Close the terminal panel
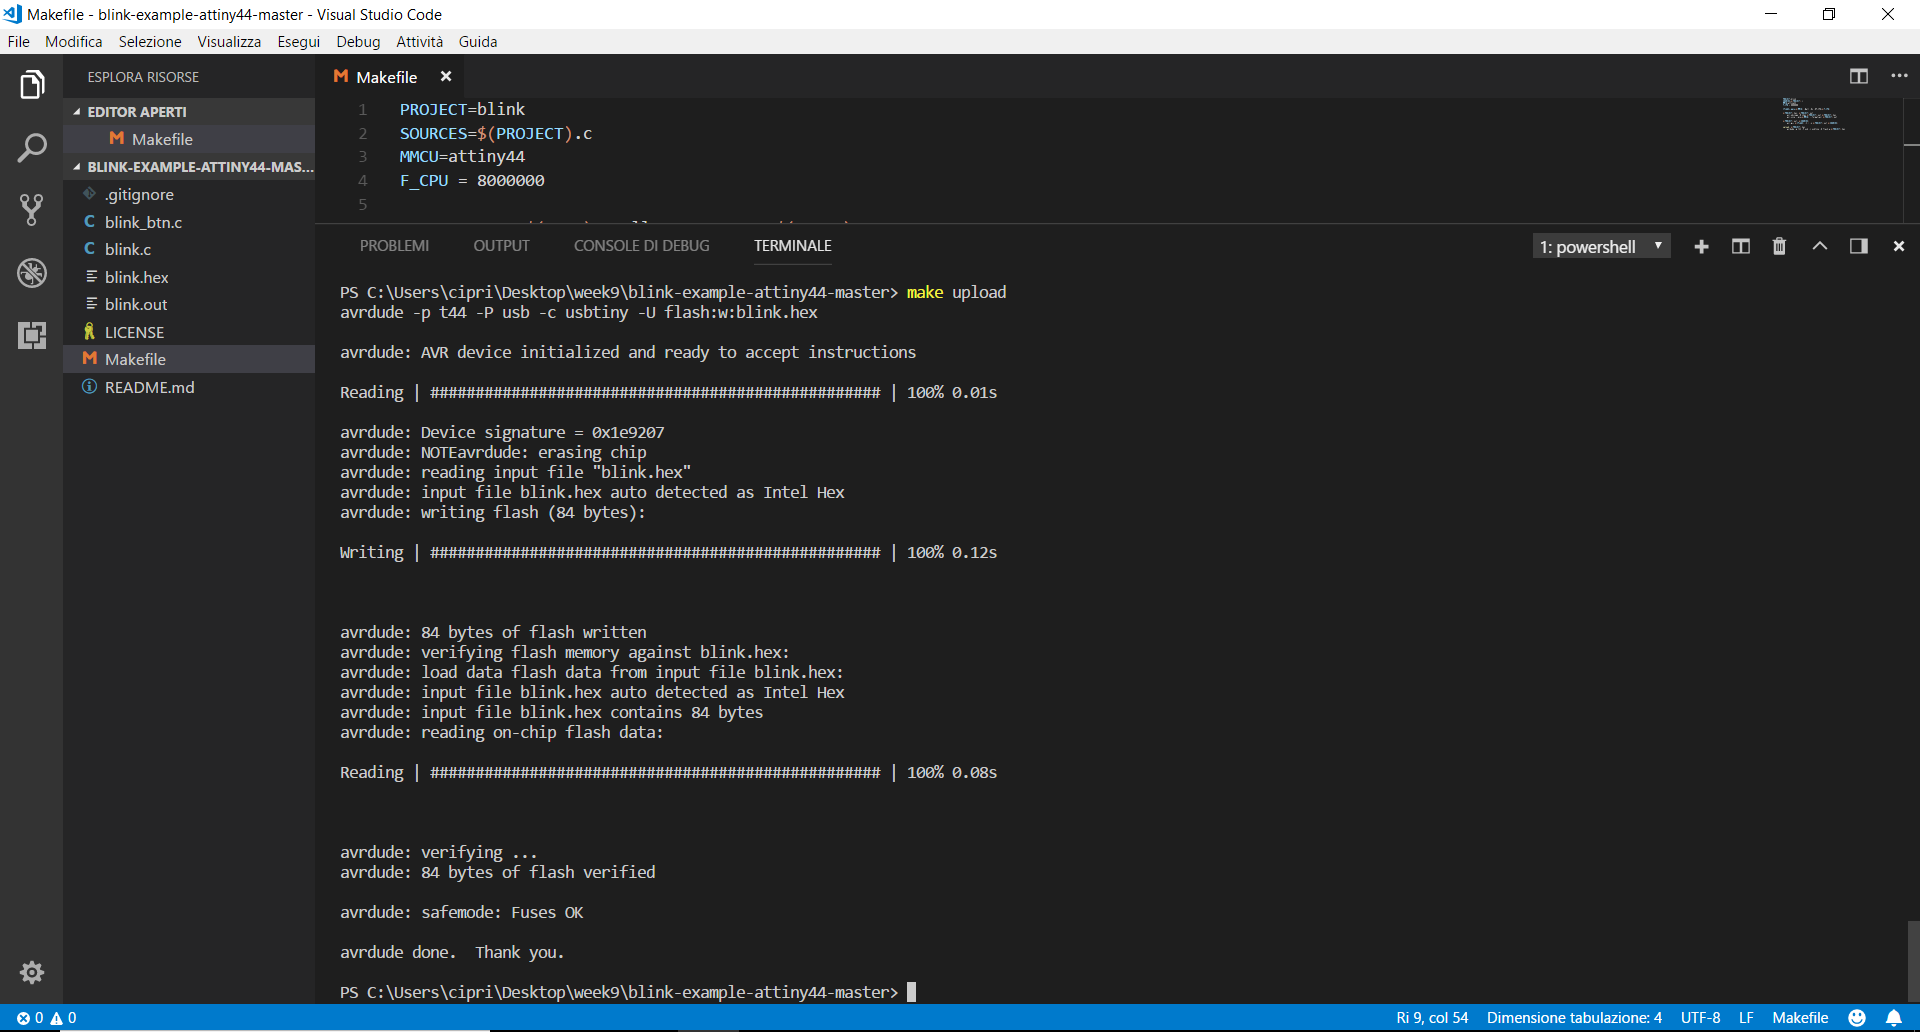 [1898, 247]
